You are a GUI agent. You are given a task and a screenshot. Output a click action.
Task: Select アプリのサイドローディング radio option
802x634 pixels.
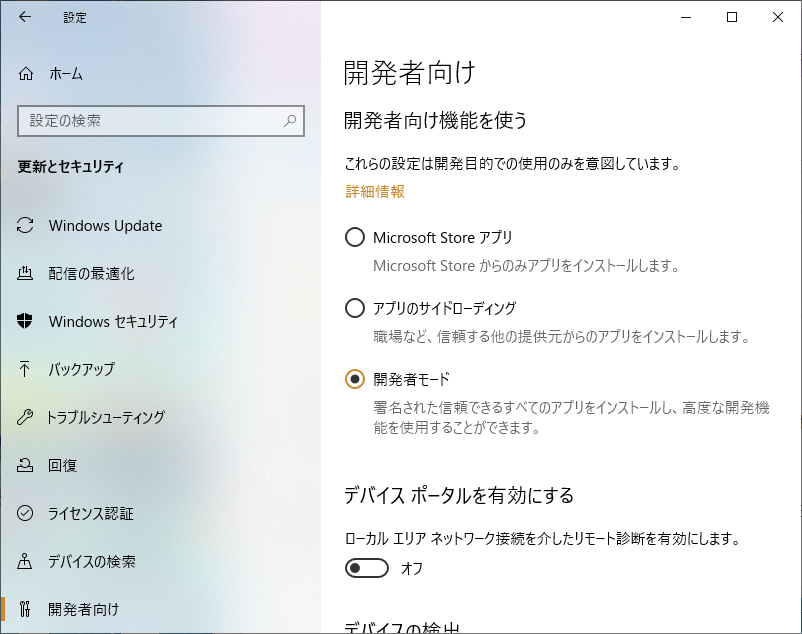tap(355, 308)
